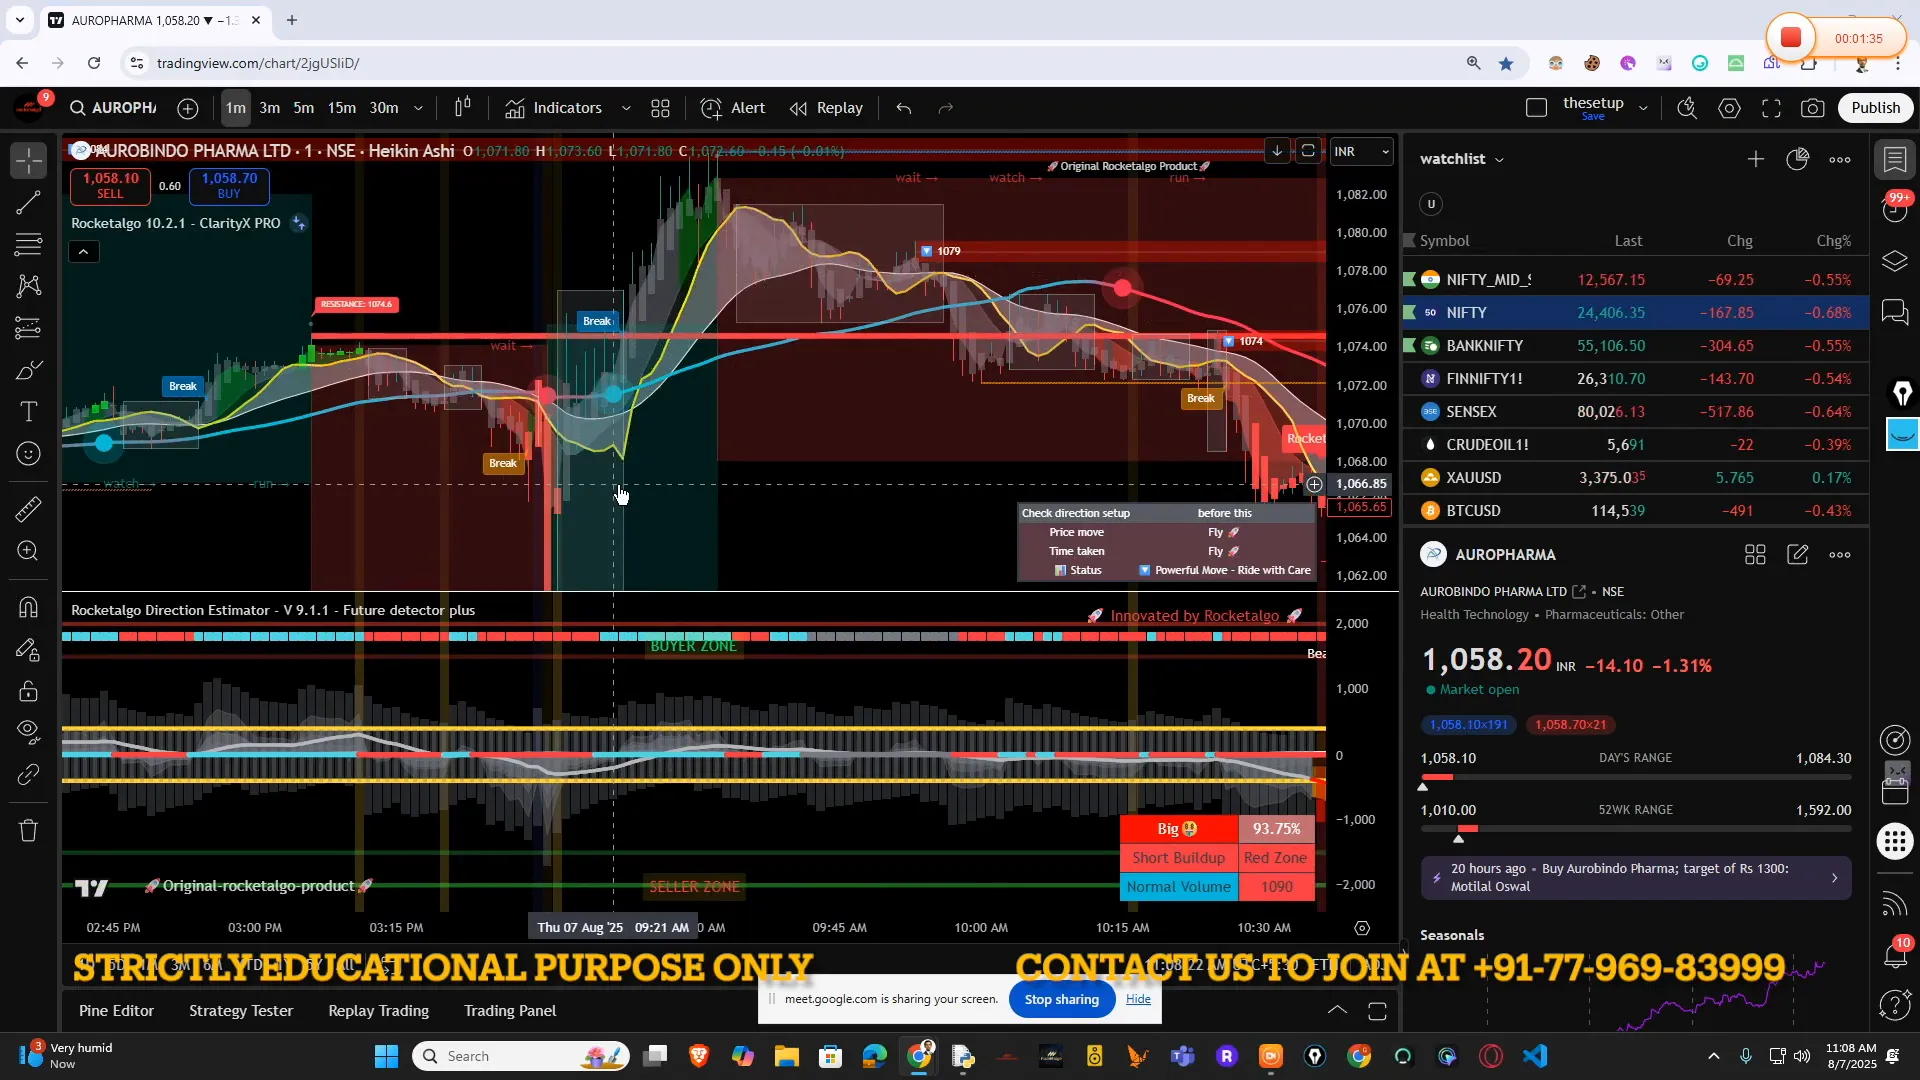Hide all drawings with eye icon
Screen dimensions: 1920x1080
point(29,733)
